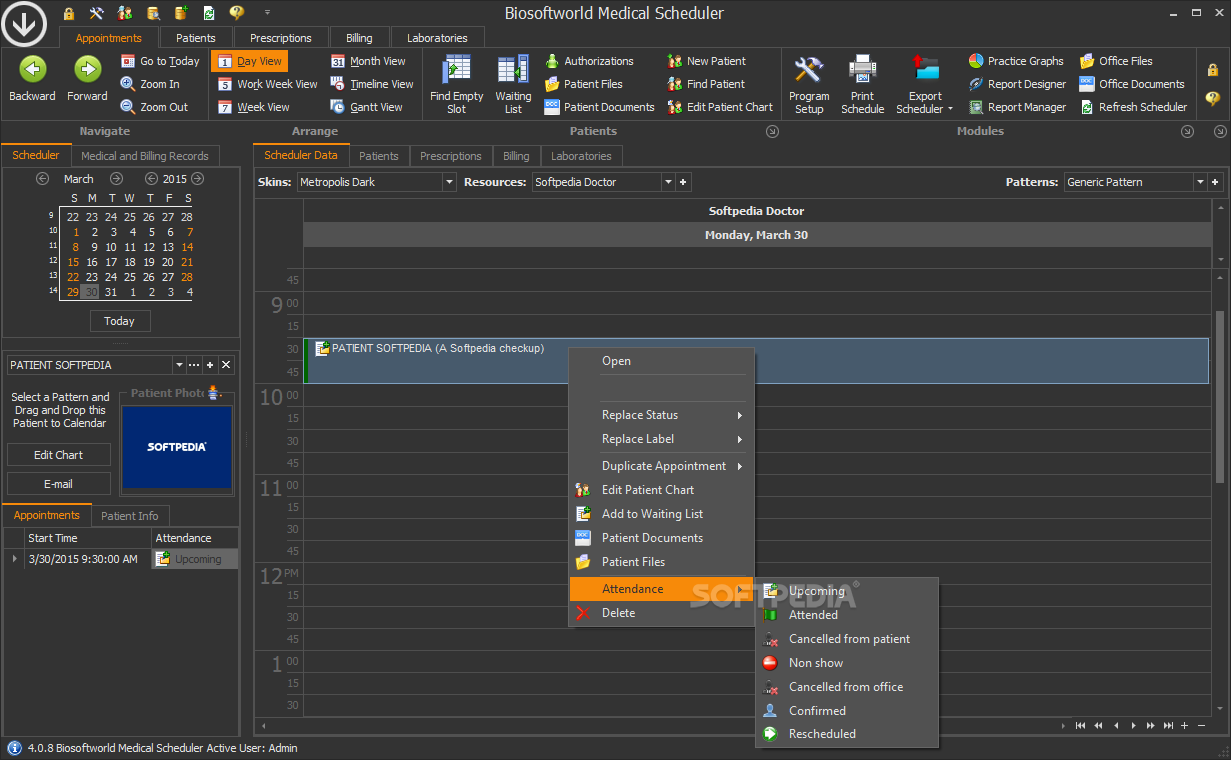The width and height of the screenshot is (1231, 760).
Task: Expand Replace Label submenu
Action: pos(661,439)
